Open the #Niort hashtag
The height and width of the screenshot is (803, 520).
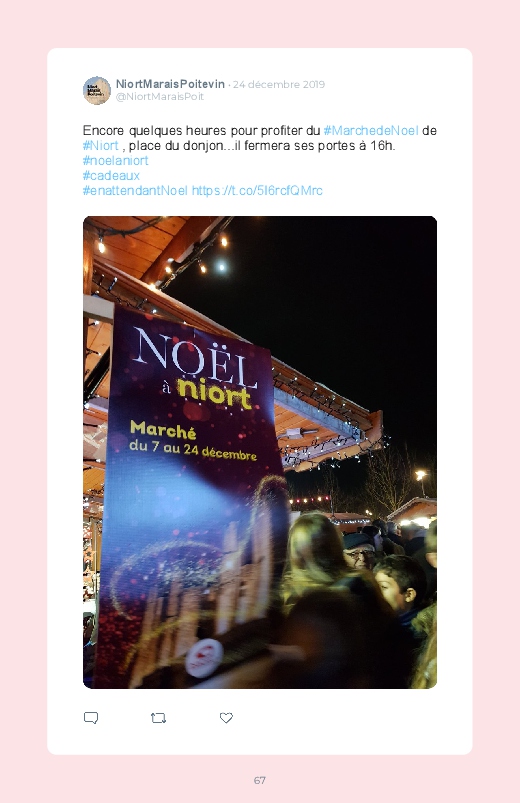[100, 145]
